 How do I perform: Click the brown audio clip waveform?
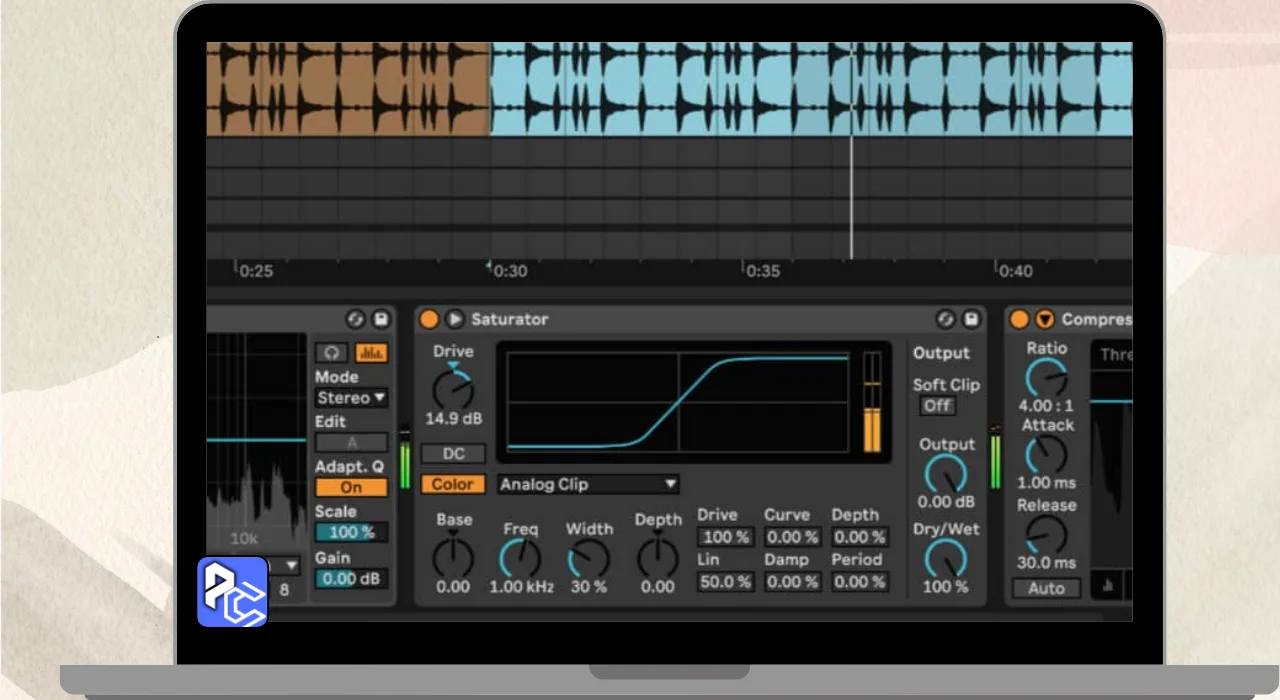tap(347, 88)
